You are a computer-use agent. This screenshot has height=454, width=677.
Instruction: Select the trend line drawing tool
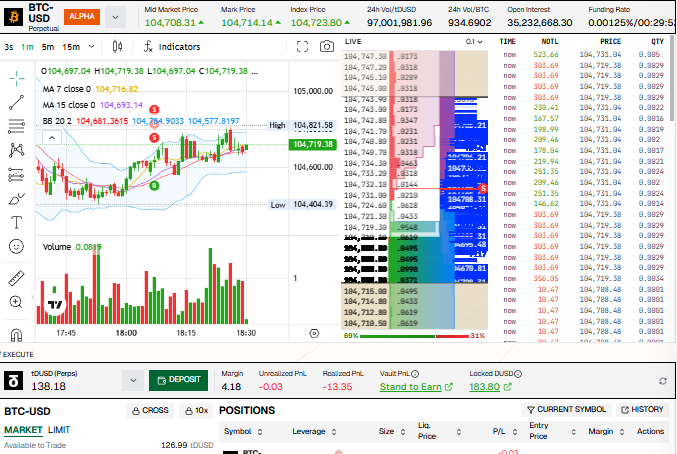point(16,102)
